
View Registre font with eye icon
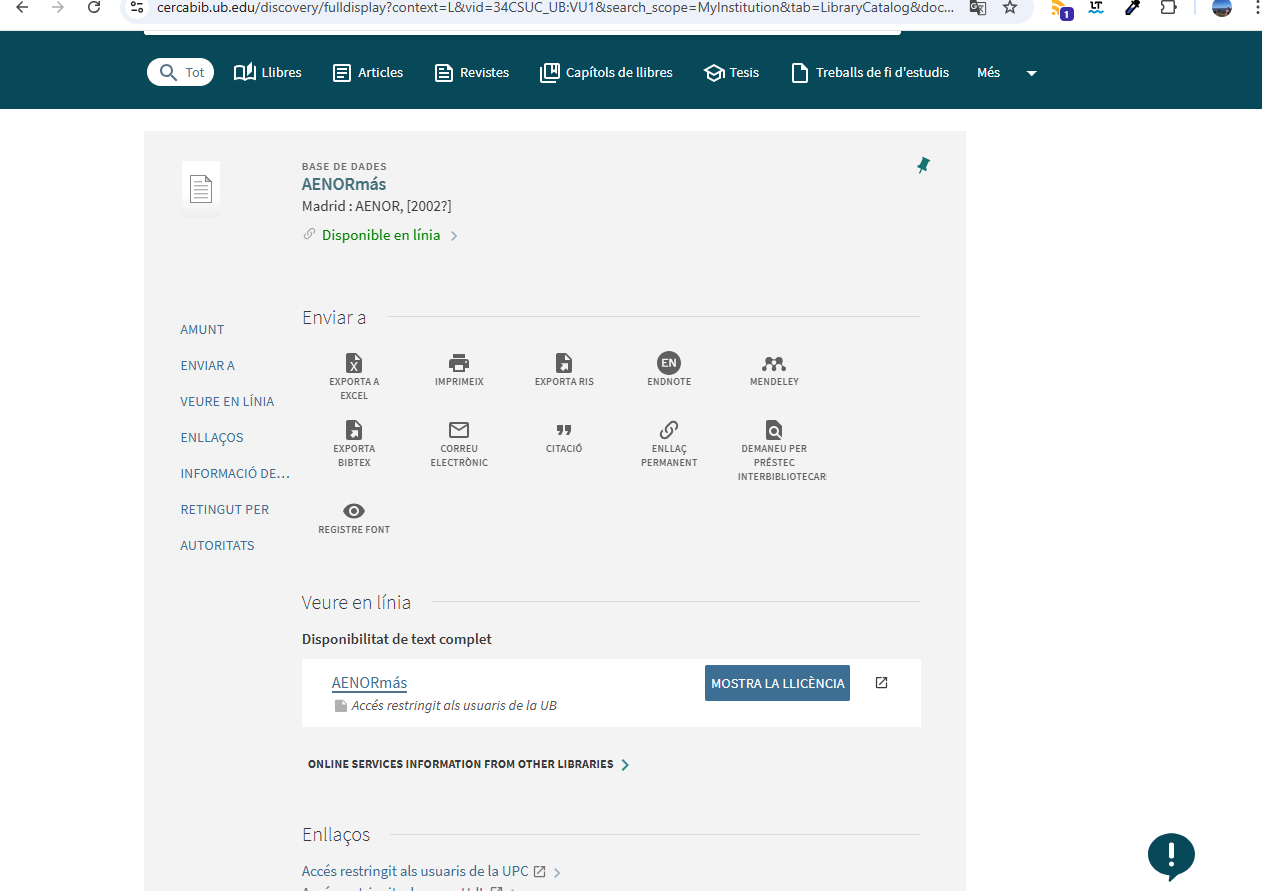[354, 512]
